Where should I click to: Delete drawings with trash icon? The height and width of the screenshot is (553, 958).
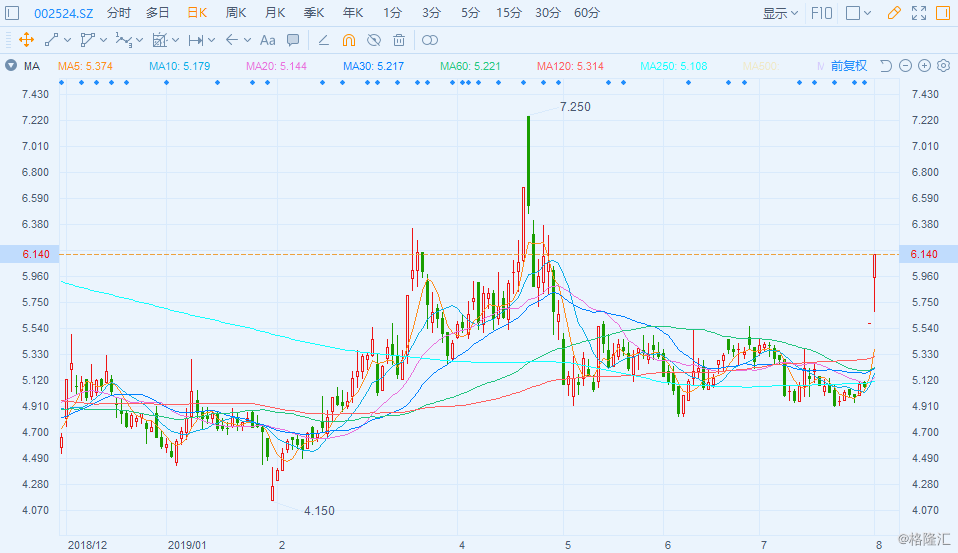point(399,40)
